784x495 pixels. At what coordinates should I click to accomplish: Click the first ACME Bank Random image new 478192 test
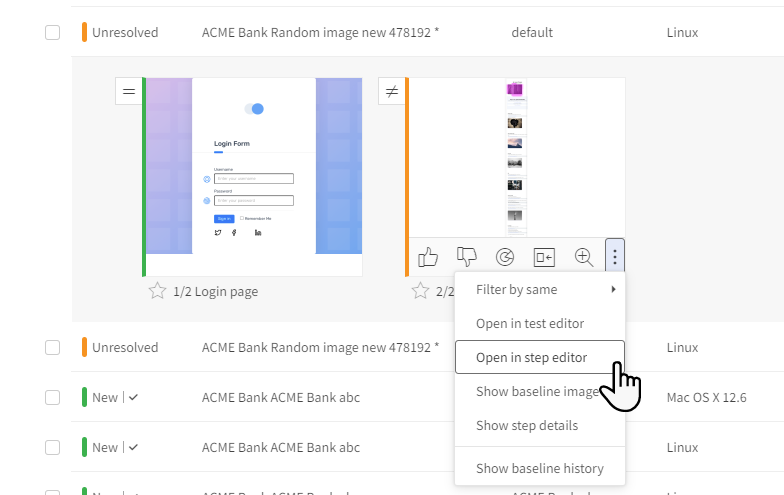(320, 32)
